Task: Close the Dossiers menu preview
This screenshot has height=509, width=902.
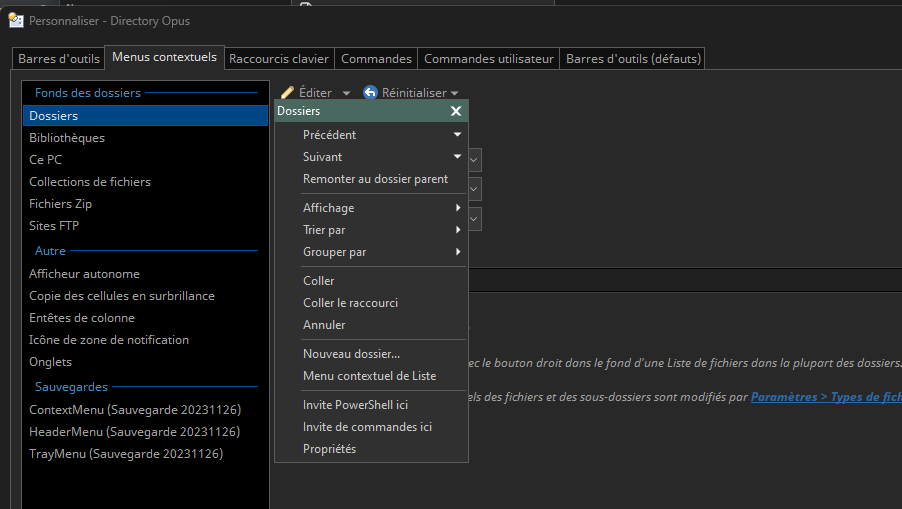Action: click(456, 111)
